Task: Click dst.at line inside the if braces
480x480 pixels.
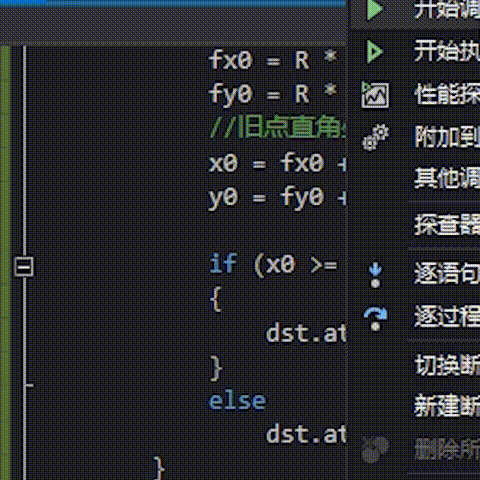Action: [305, 333]
